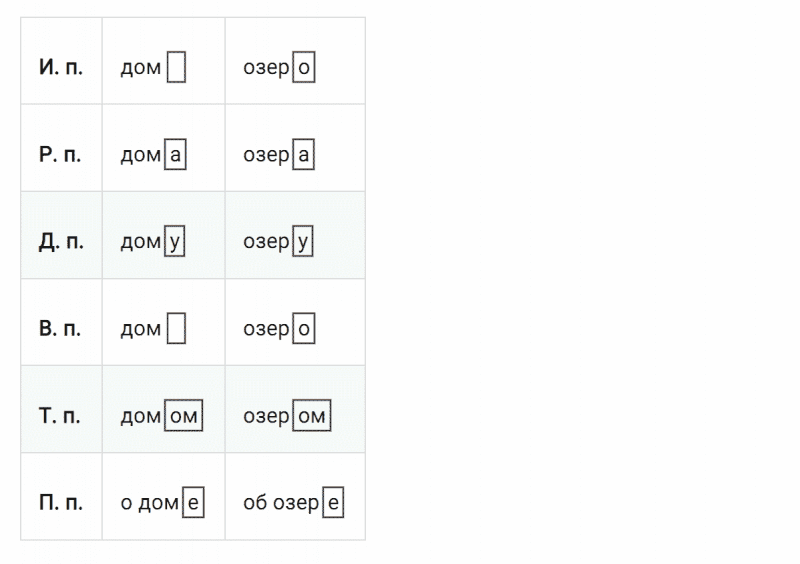Select the "ом" ending box after "озер"

click(x=311, y=416)
